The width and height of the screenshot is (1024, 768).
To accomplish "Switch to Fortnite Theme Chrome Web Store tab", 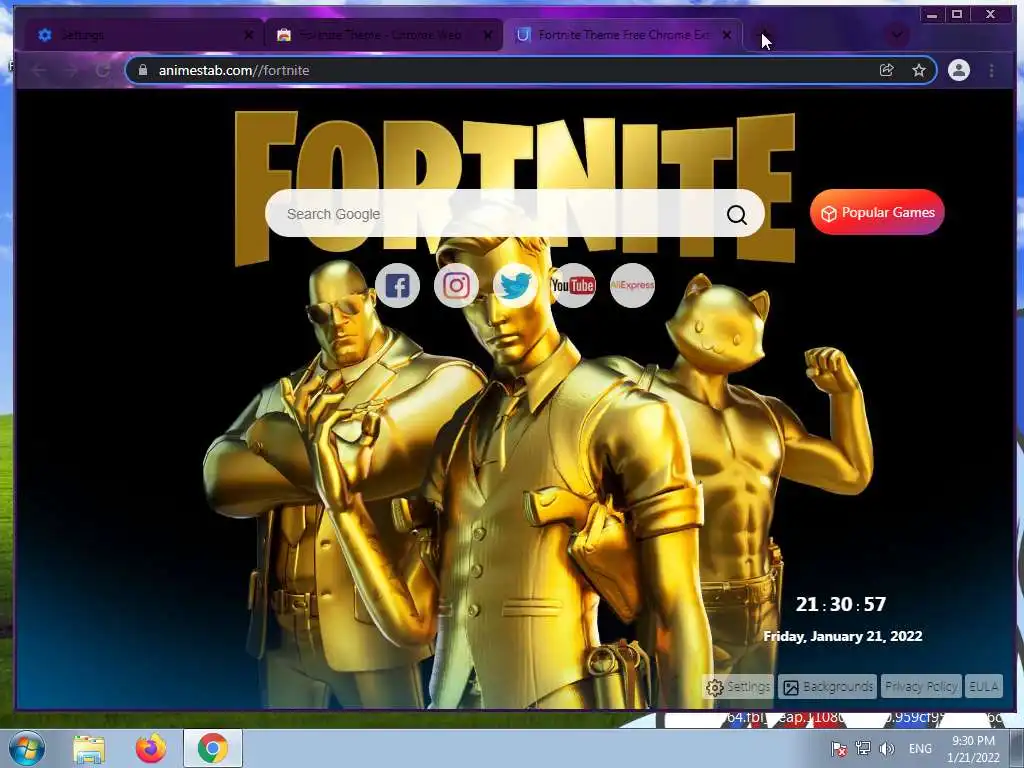I will coord(384,35).
